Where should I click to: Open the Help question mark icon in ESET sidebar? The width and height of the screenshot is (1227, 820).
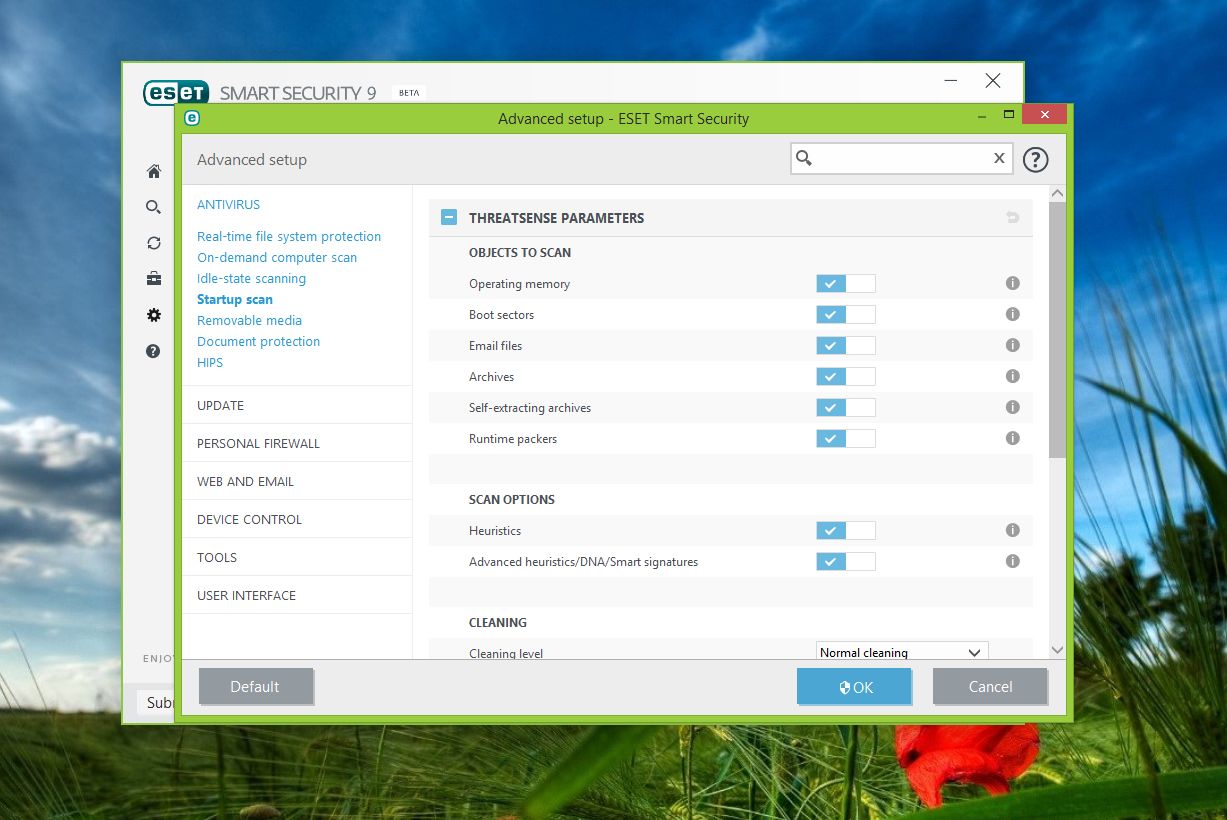pos(153,351)
